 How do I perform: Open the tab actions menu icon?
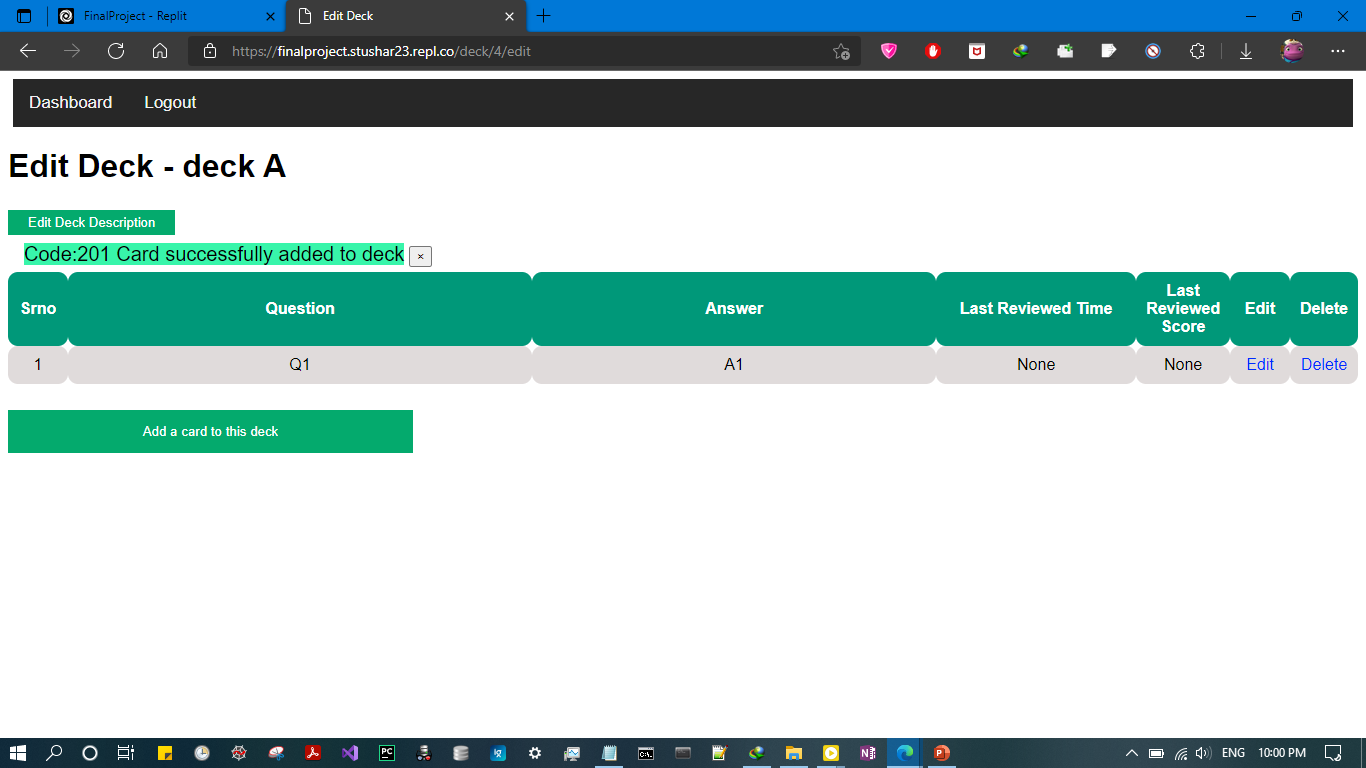click(24, 16)
